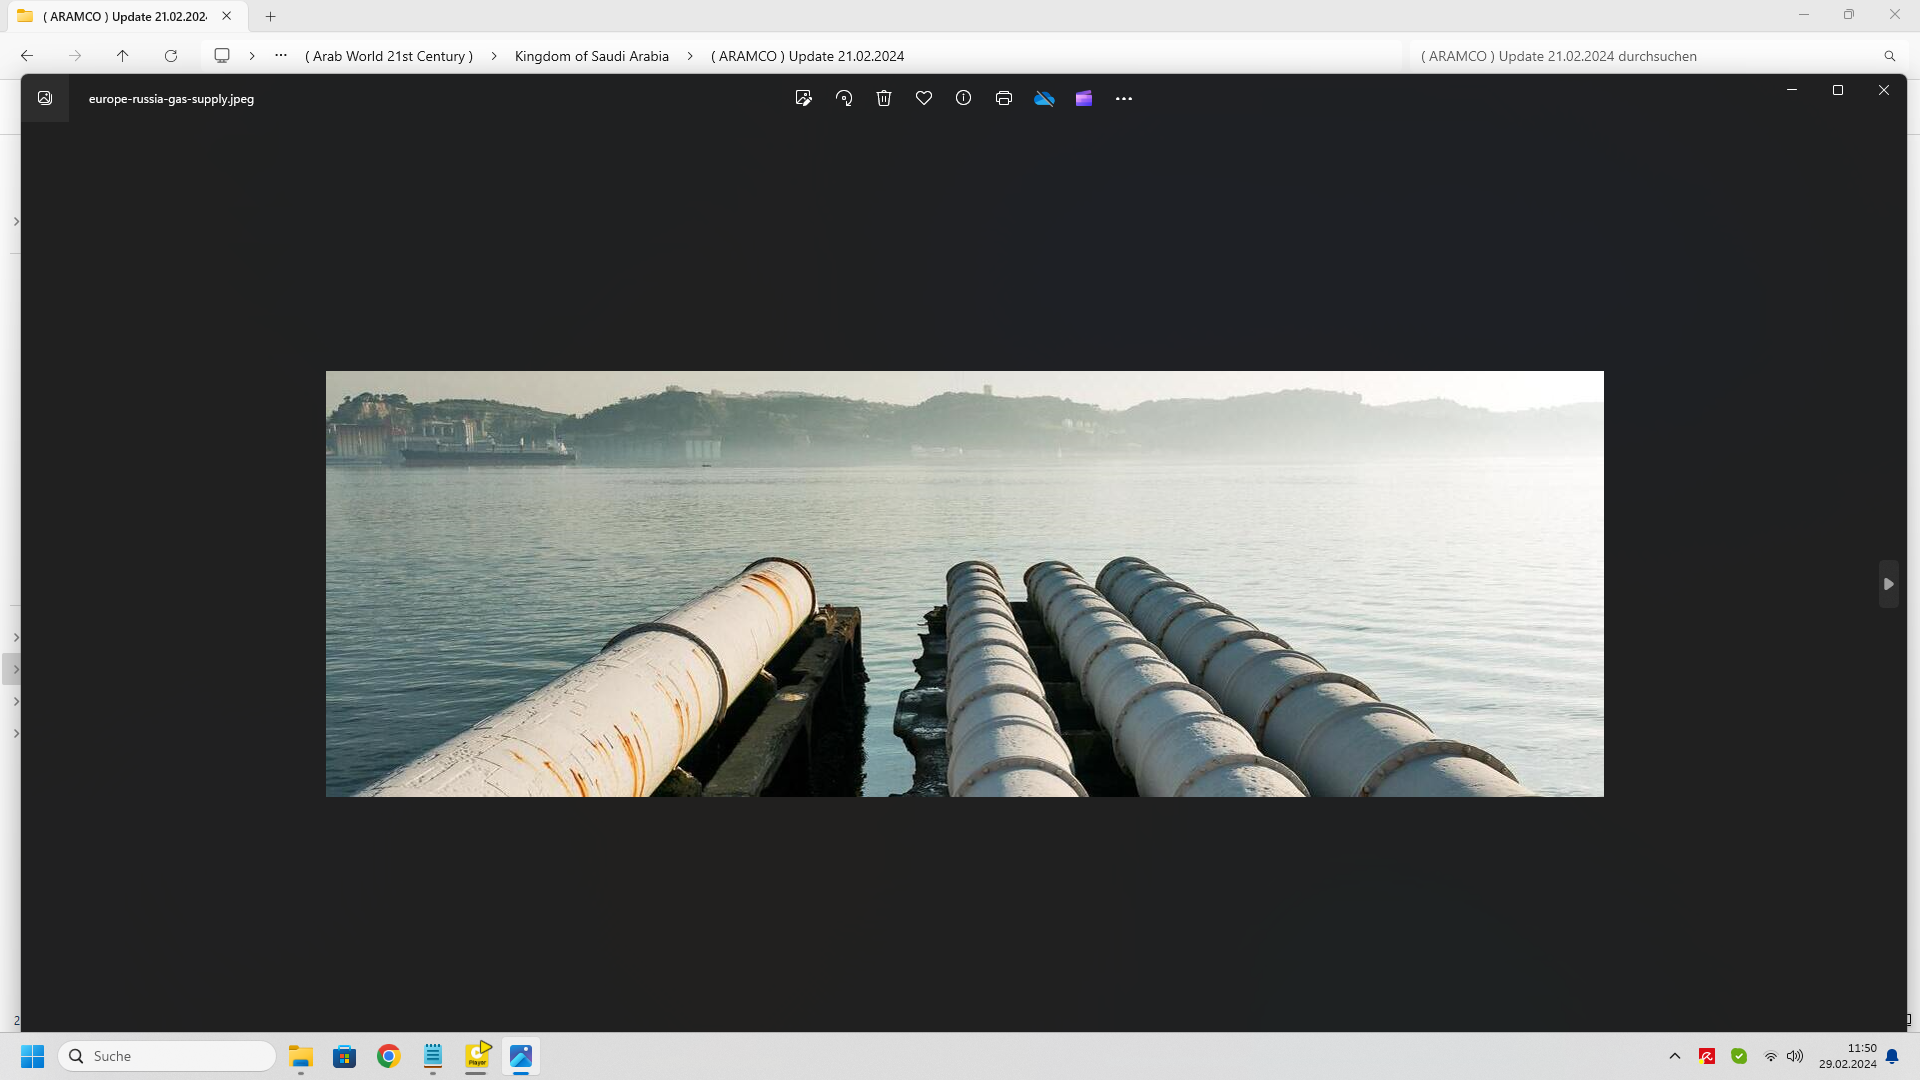
Task: Open the notification bell
Action: click(x=1892, y=1056)
